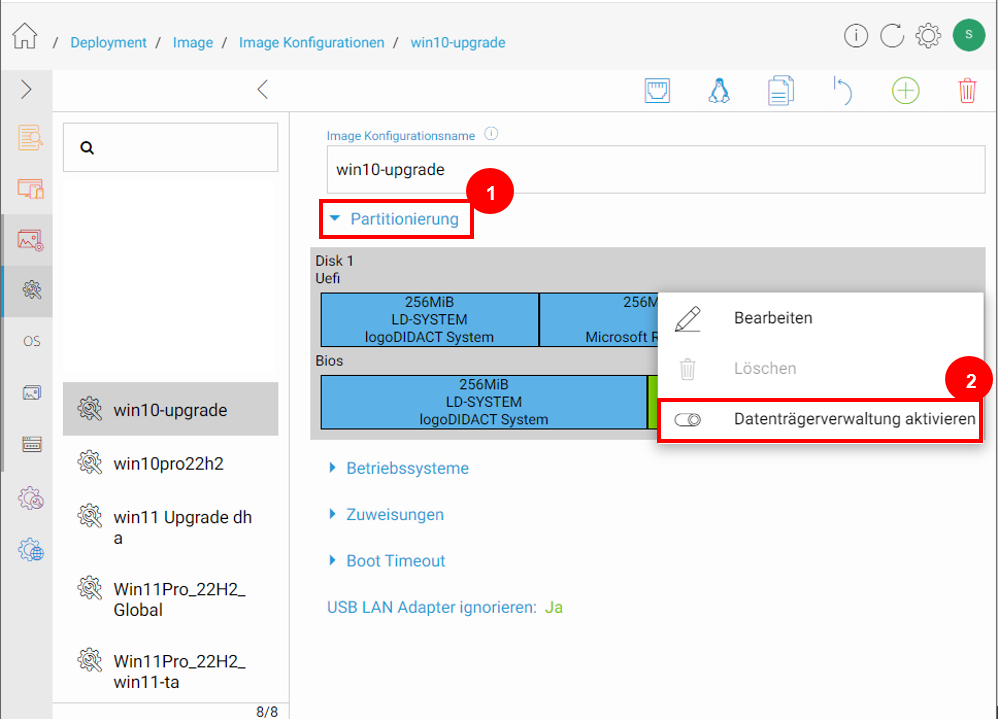Click the green Bios partition block
Viewport: 998px width, 719px height.
pyautogui.click(x=652, y=402)
